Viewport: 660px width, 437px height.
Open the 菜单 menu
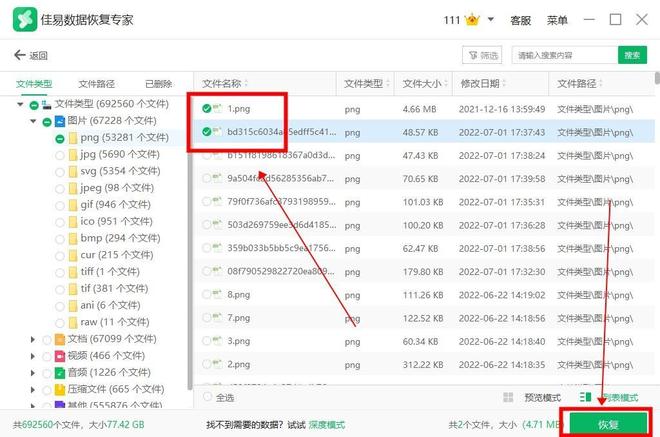click(x=557, y=20)
